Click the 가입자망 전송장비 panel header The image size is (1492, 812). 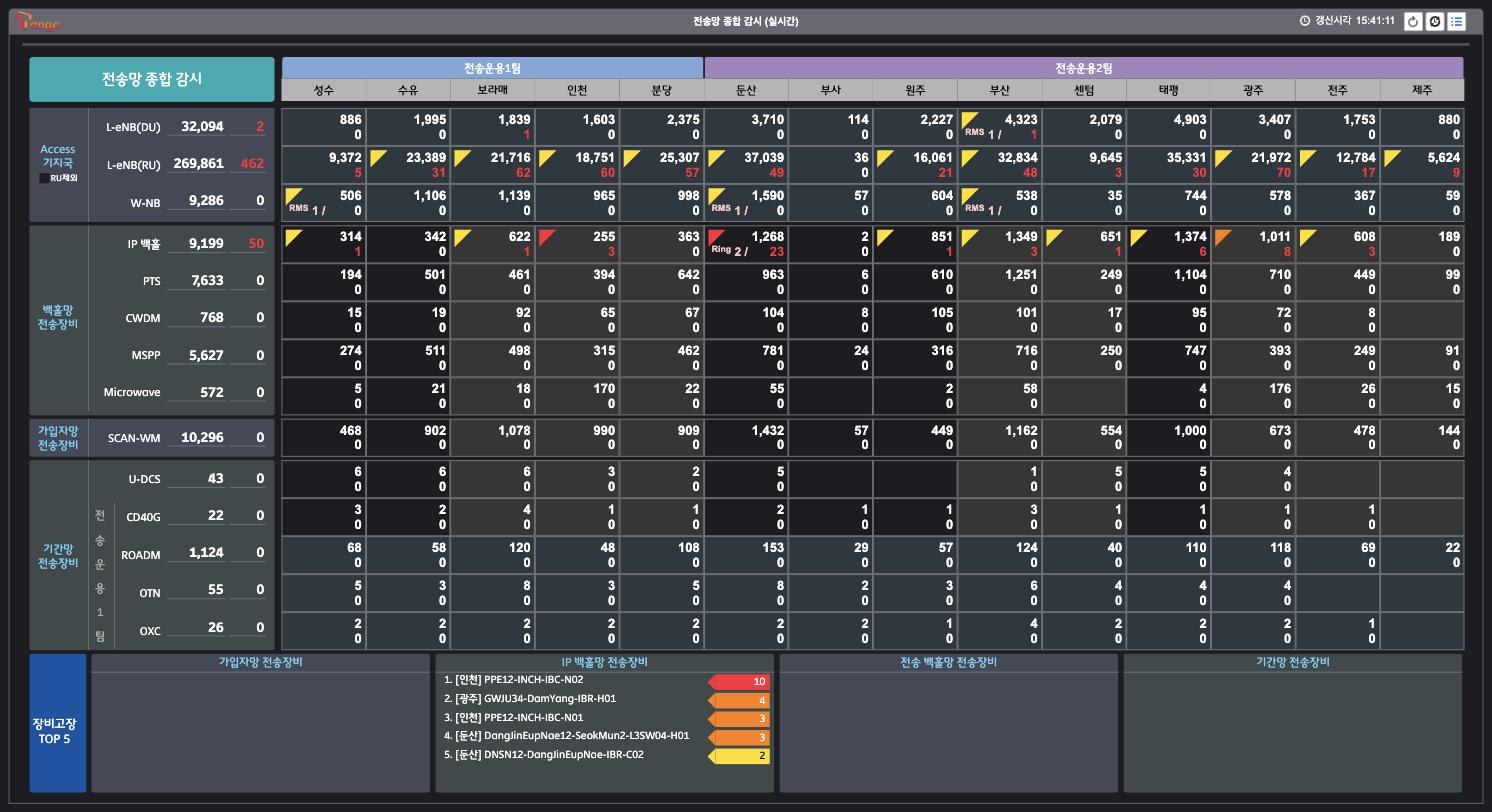pos(261,662)
